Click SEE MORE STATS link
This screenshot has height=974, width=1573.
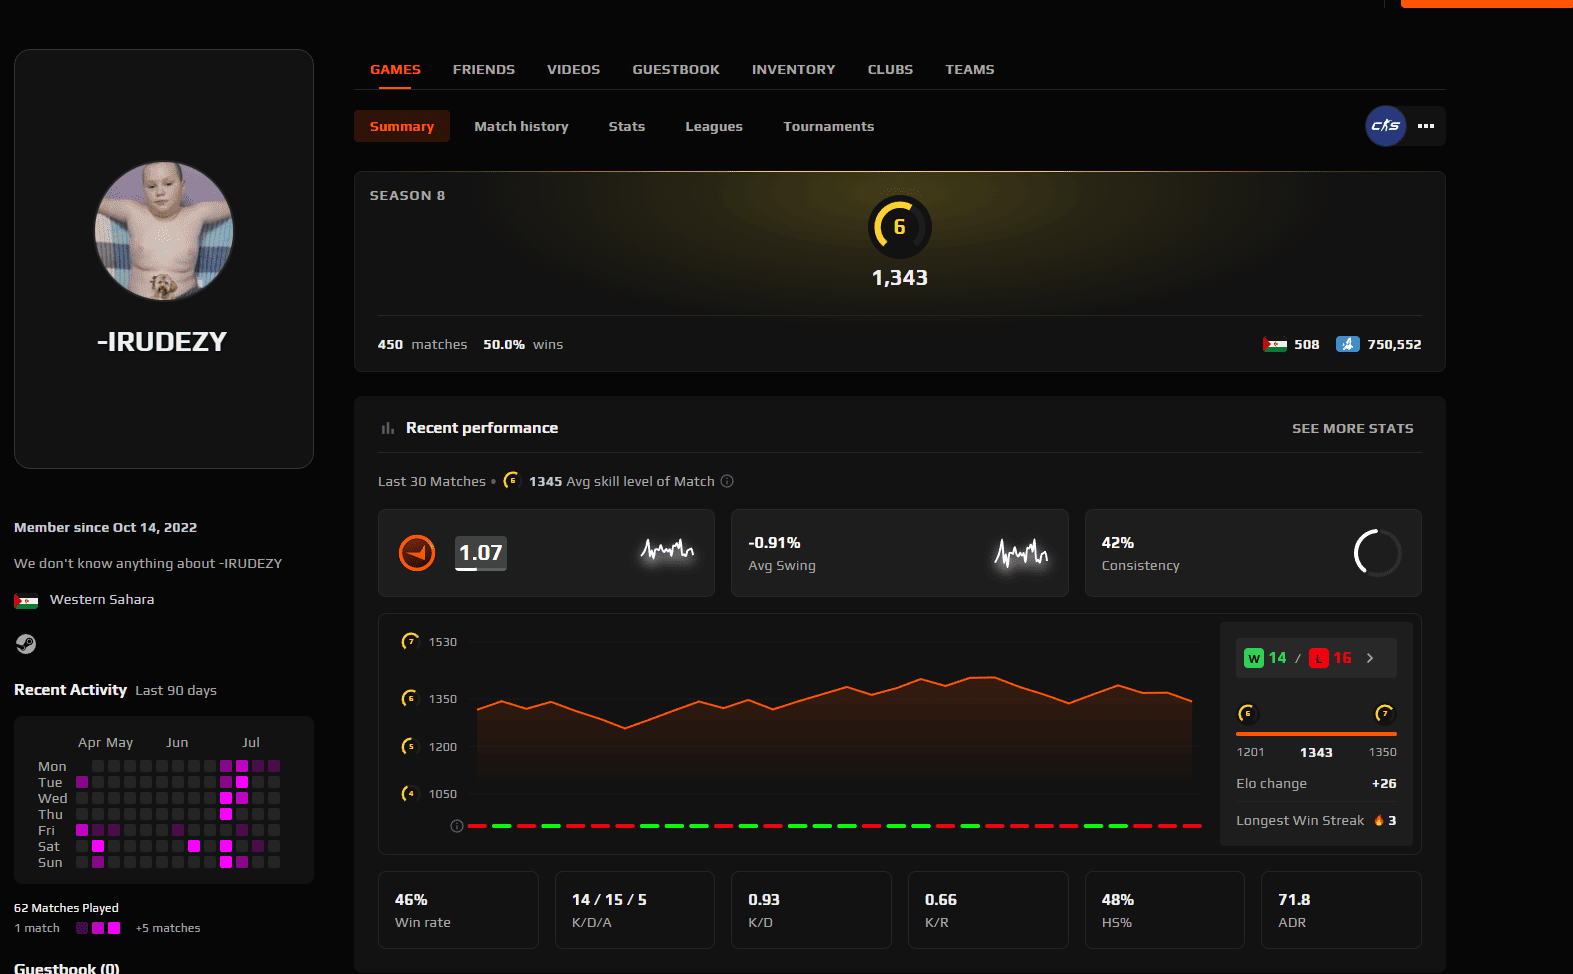[1353, 428]
